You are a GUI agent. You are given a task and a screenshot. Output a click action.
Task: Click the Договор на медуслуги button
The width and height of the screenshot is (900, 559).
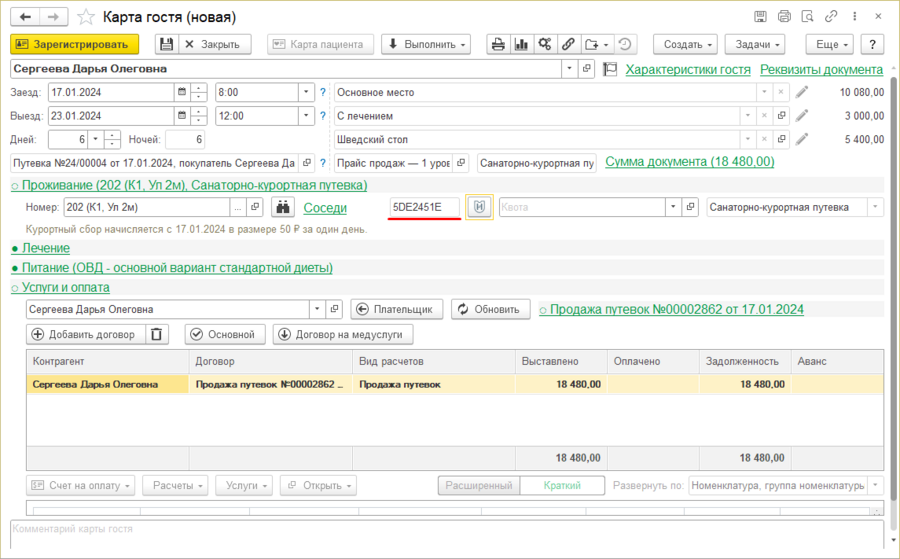[x=343, y=335]
